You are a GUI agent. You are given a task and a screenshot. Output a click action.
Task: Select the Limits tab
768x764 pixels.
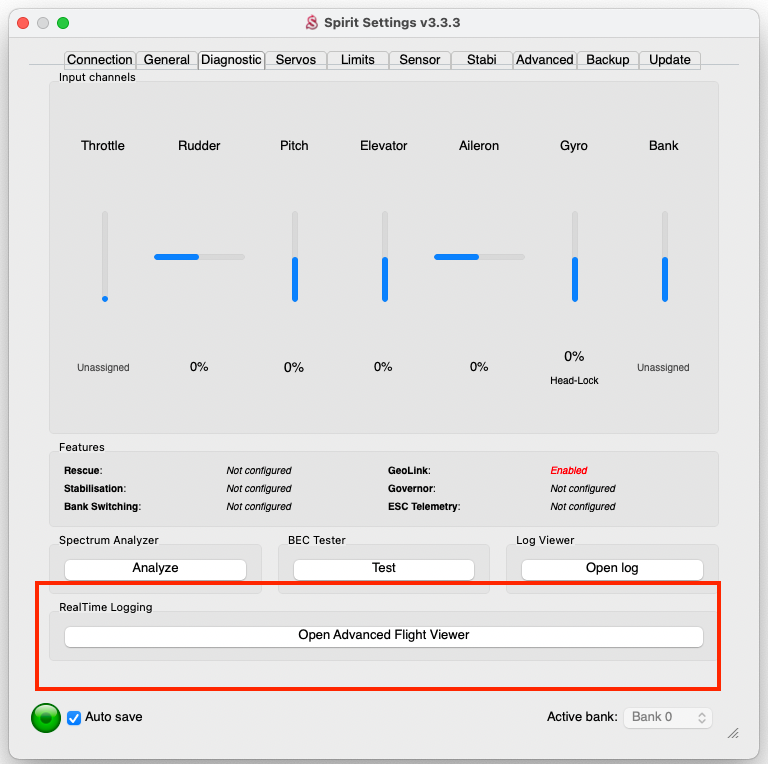[357, 60]
